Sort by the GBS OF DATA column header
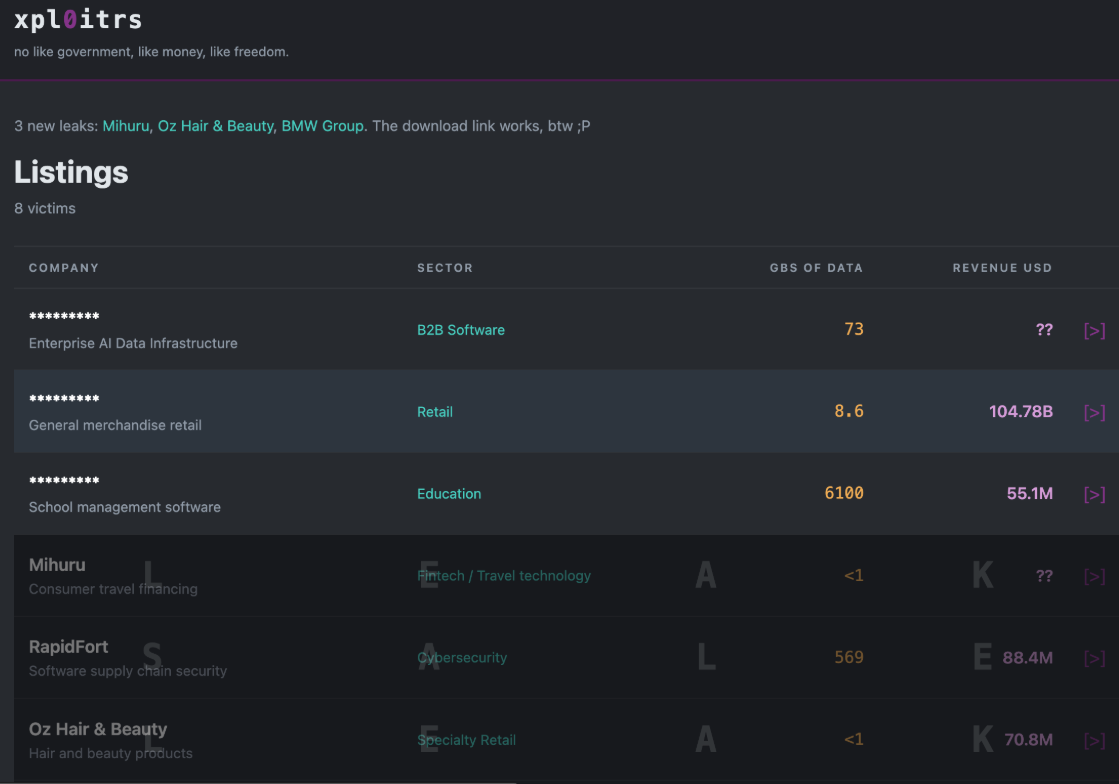This screenshot has width=1119, height=784. pyautogui.click(x=816, y=268)
